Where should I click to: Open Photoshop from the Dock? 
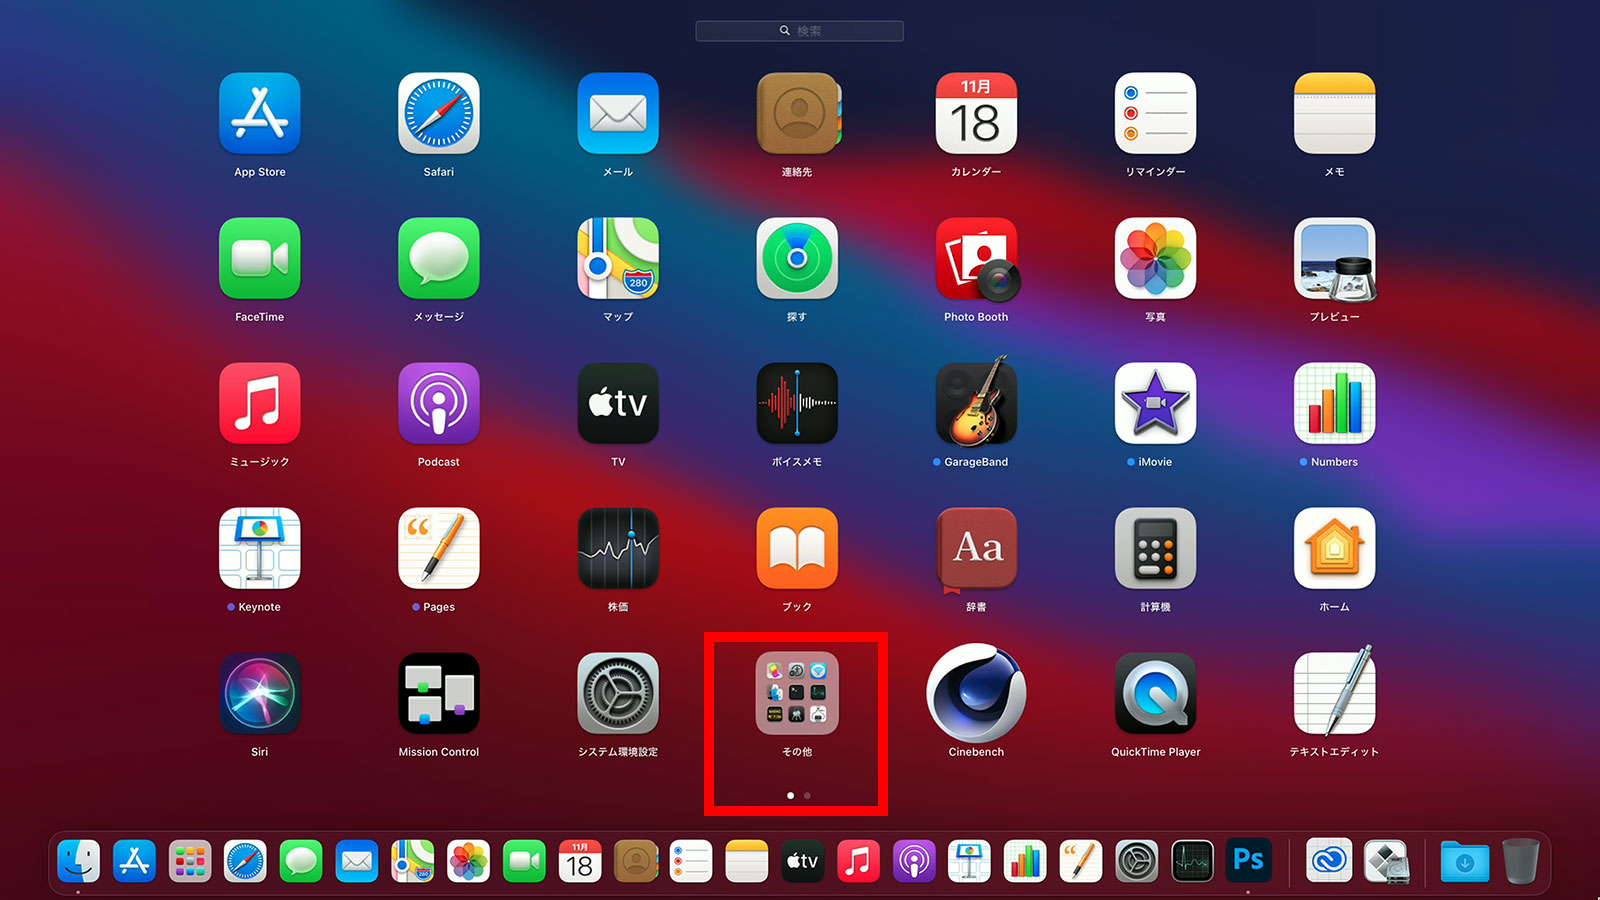coord(1248,861)
